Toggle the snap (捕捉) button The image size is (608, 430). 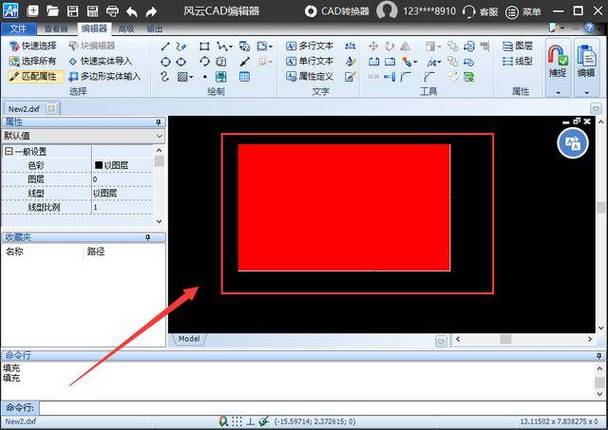(558, 61)
